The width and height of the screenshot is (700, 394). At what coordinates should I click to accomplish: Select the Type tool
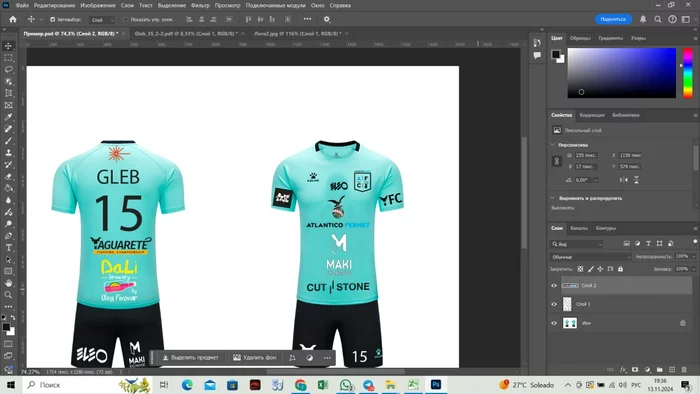[8, 248]
